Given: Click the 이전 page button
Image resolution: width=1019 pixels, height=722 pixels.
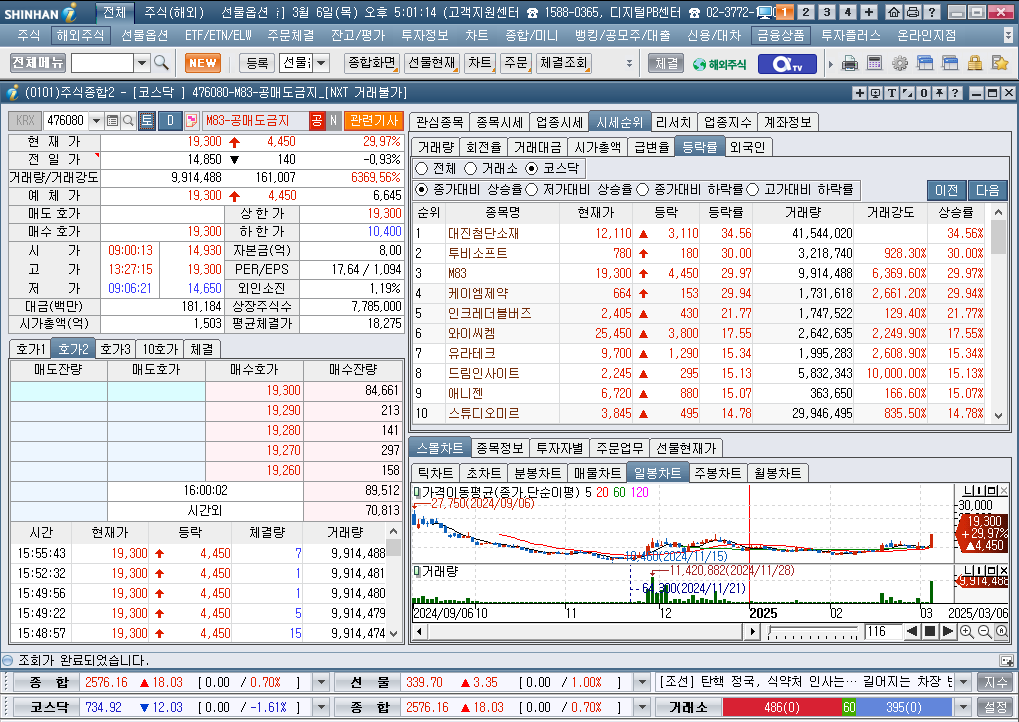Looking at the screenshot, I should point(946,190).
